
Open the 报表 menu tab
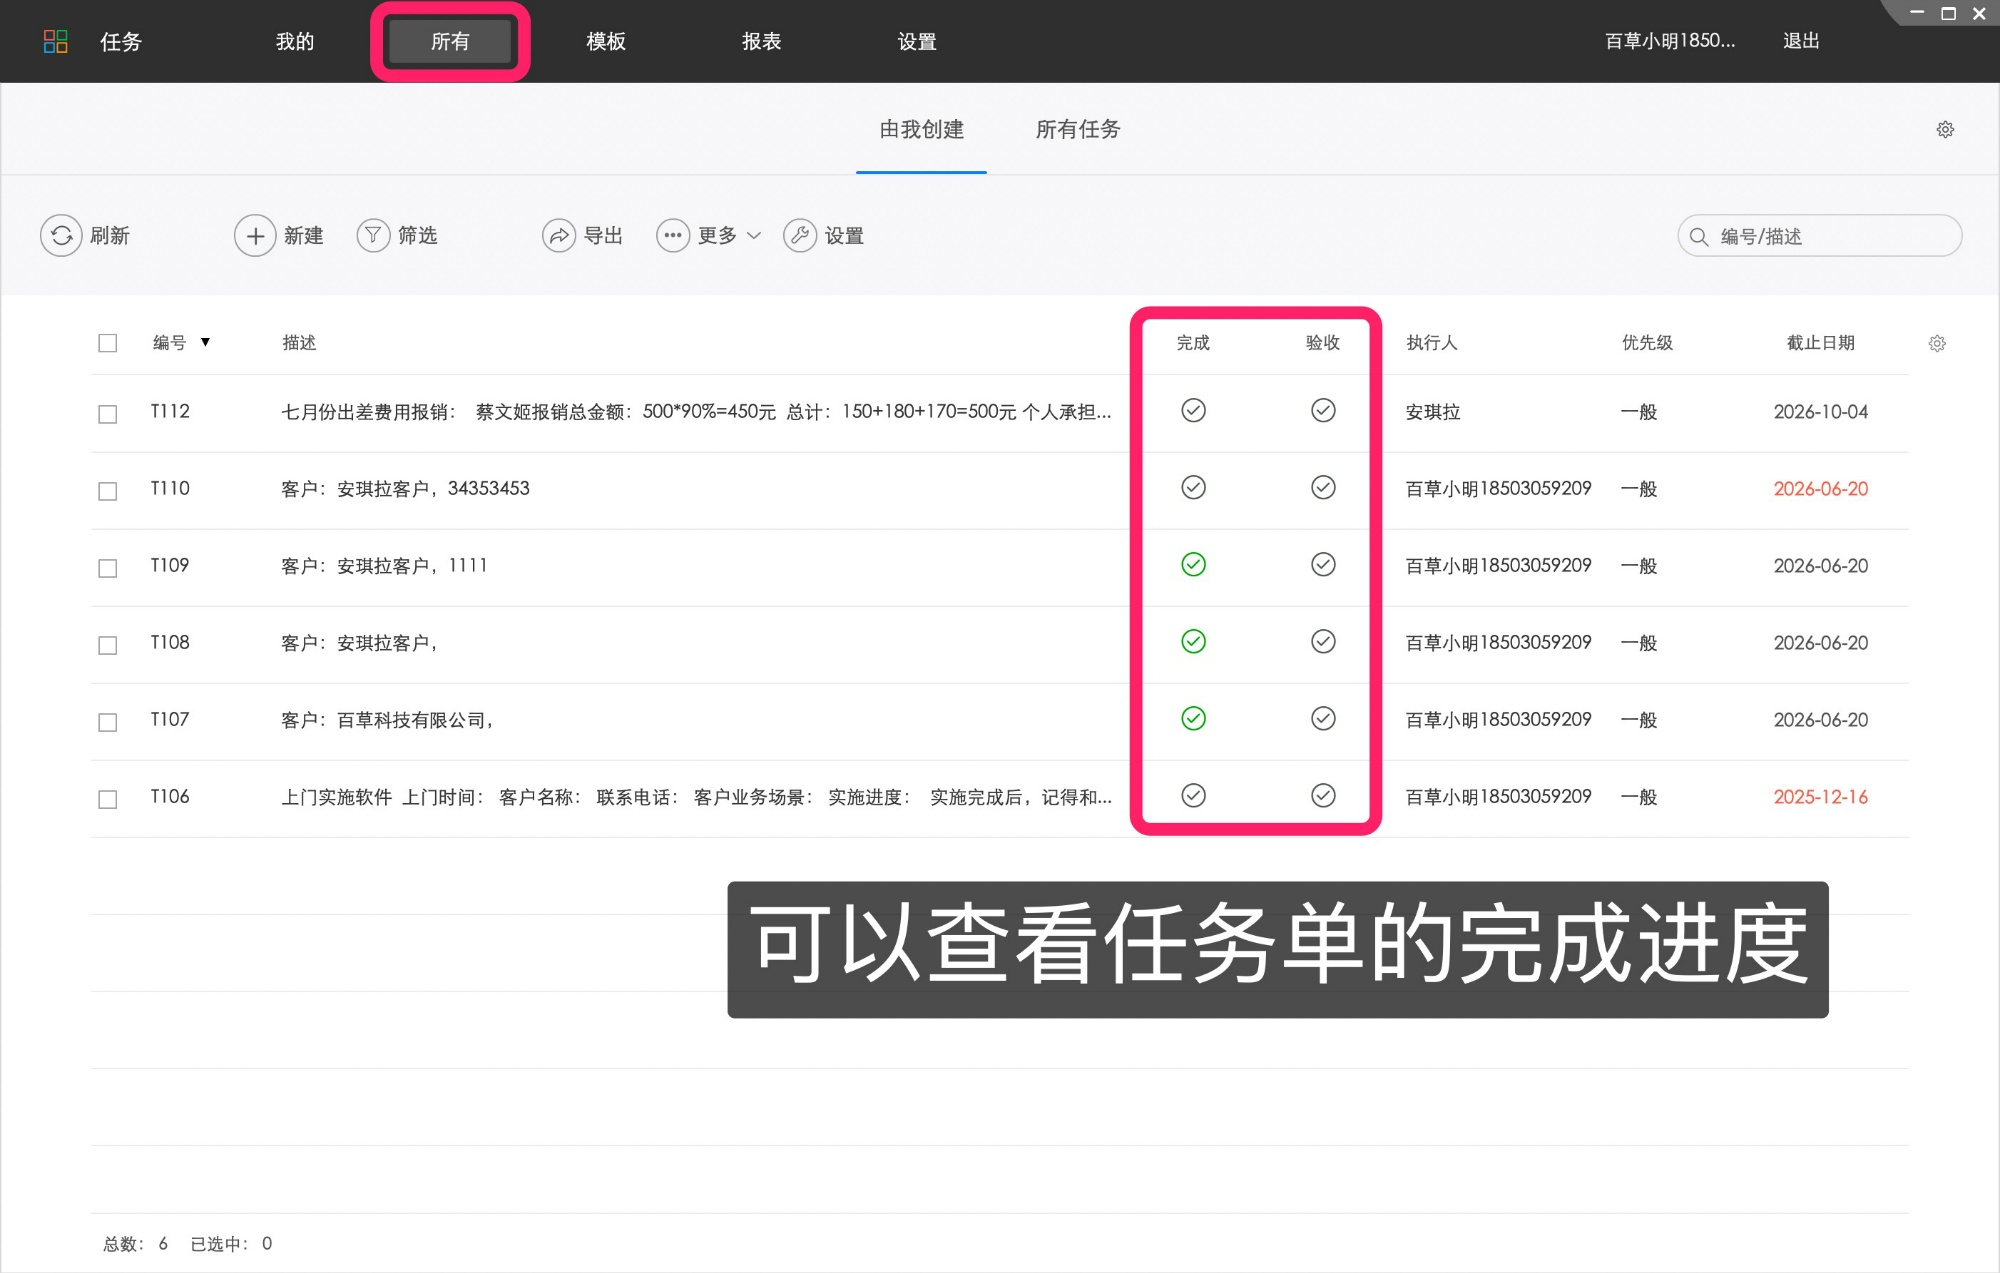[x=762, y=42]
